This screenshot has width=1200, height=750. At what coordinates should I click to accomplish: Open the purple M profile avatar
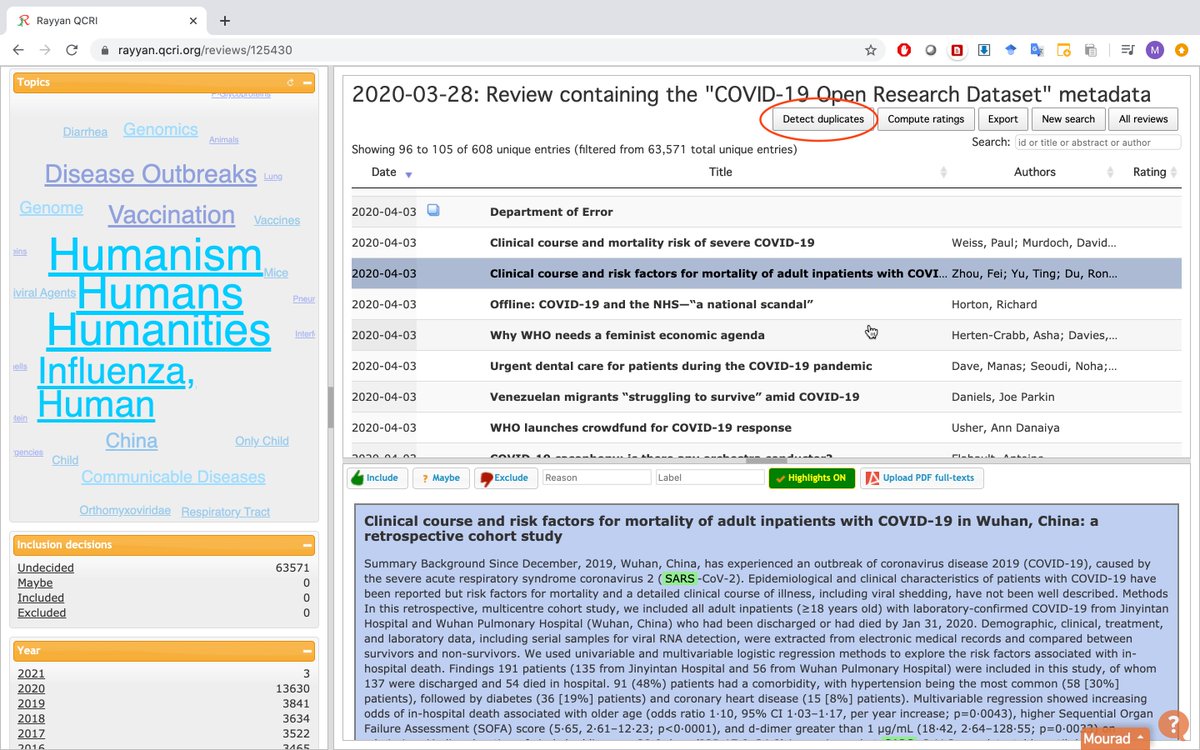pos(1155,49)
